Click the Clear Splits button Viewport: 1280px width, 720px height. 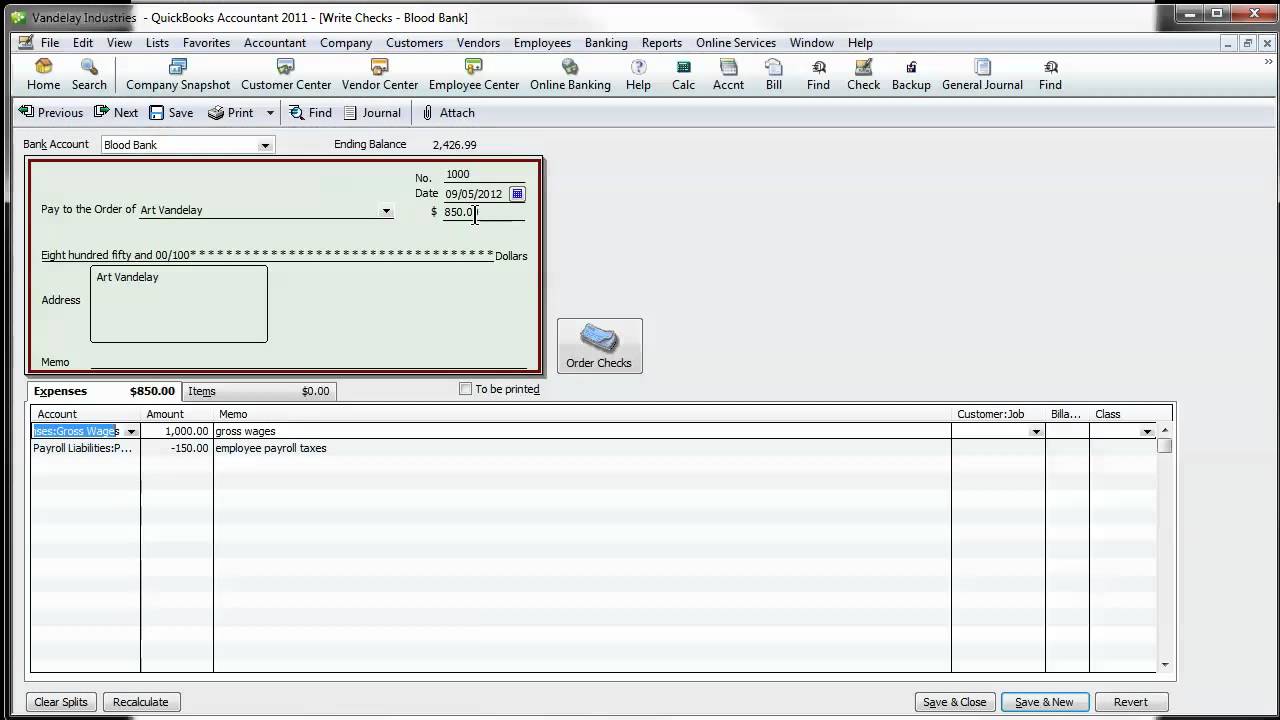[x=61, y=702]
